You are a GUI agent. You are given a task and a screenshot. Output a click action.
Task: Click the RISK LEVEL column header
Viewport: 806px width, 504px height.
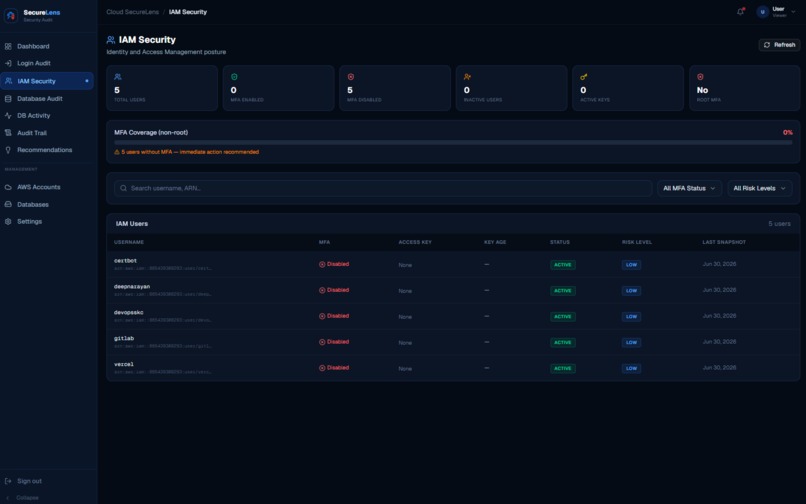point(637,242)
